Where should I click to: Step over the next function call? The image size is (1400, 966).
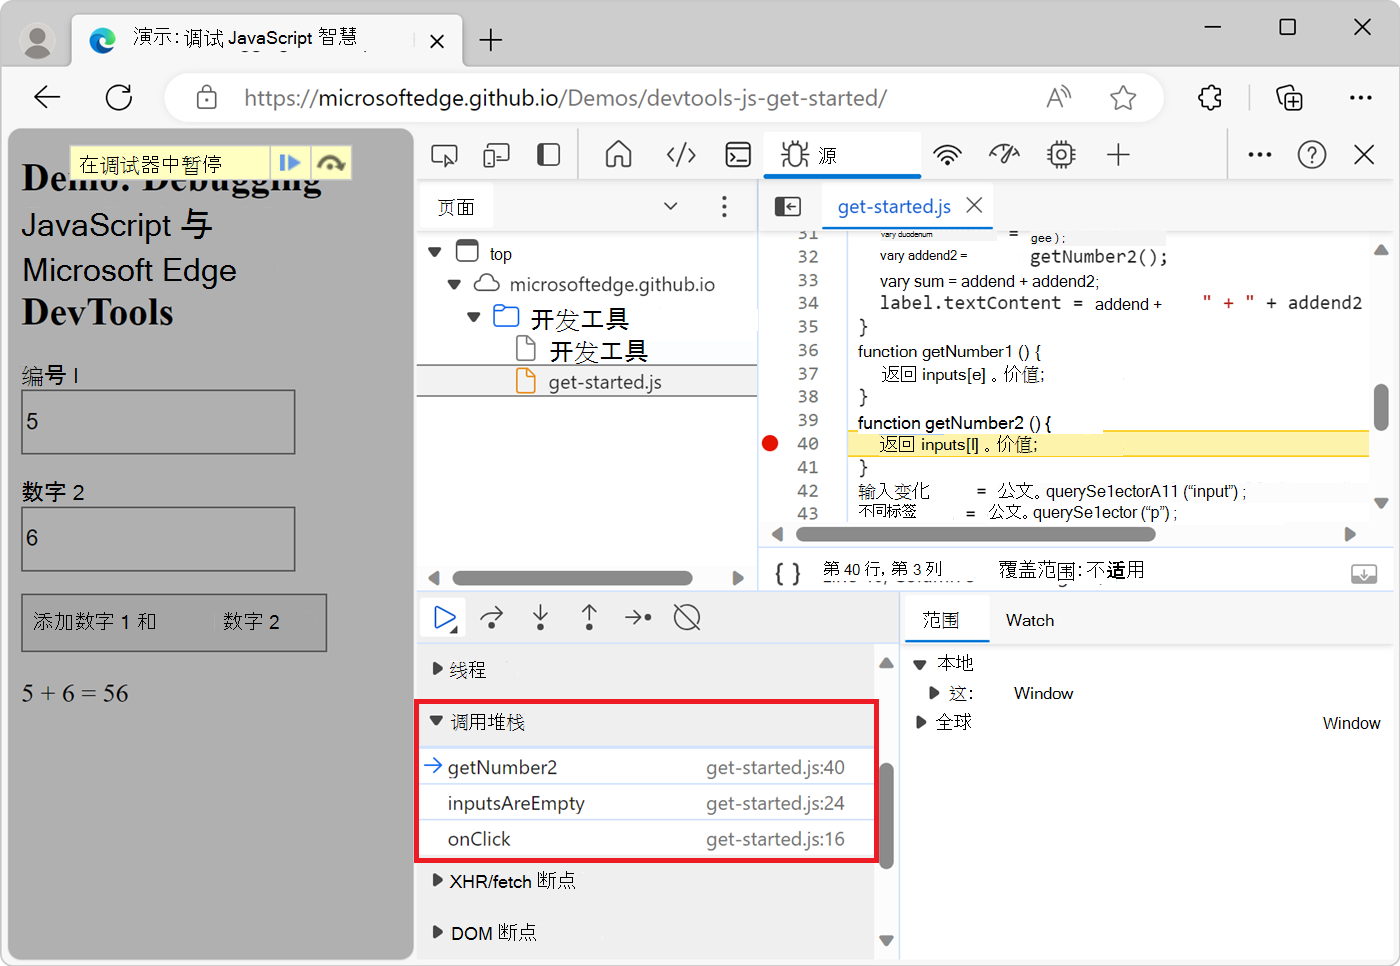pyautogui.click(x=491, y=617)
